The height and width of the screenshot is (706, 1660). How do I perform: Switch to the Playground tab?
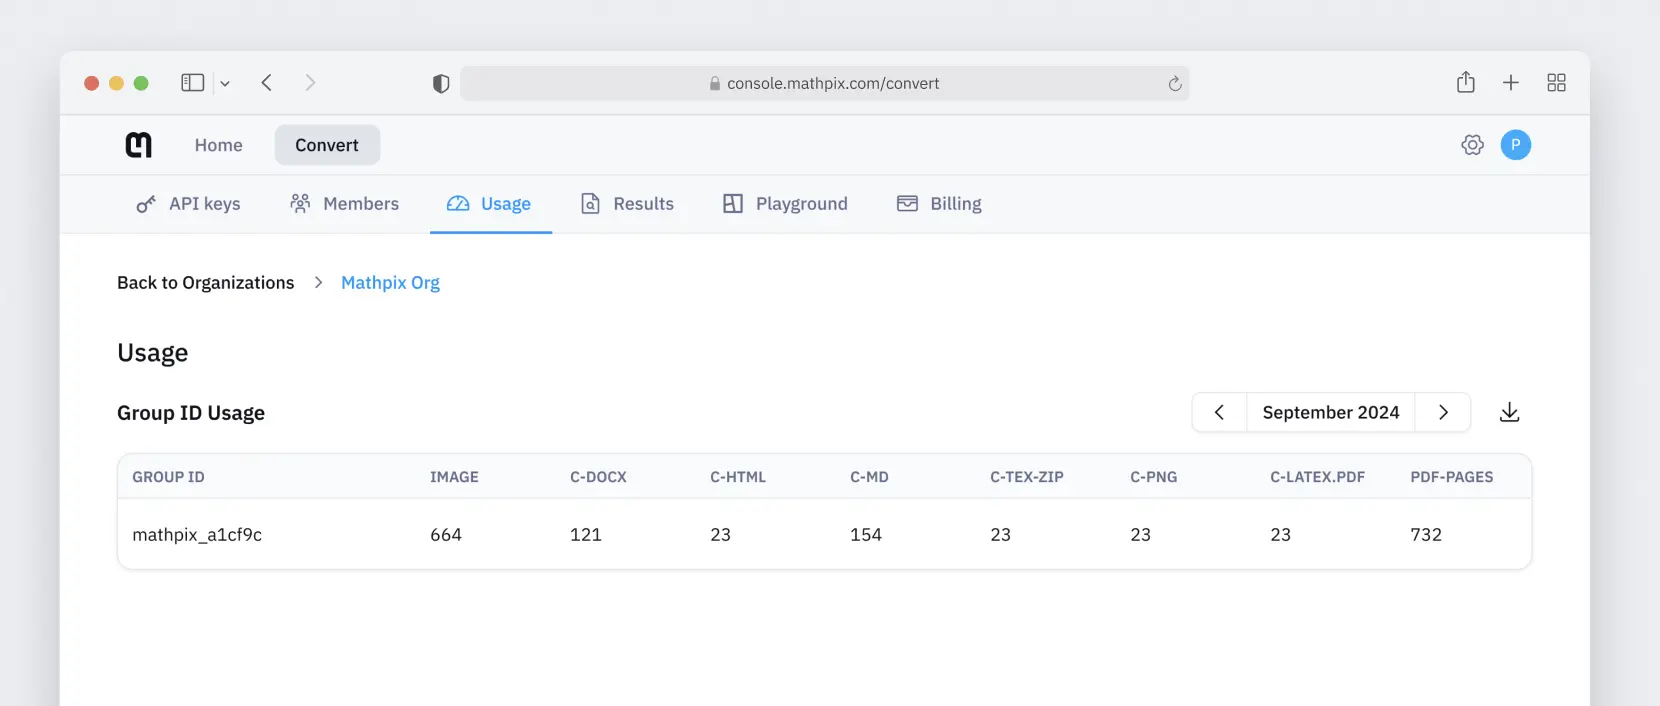point(785,204)
